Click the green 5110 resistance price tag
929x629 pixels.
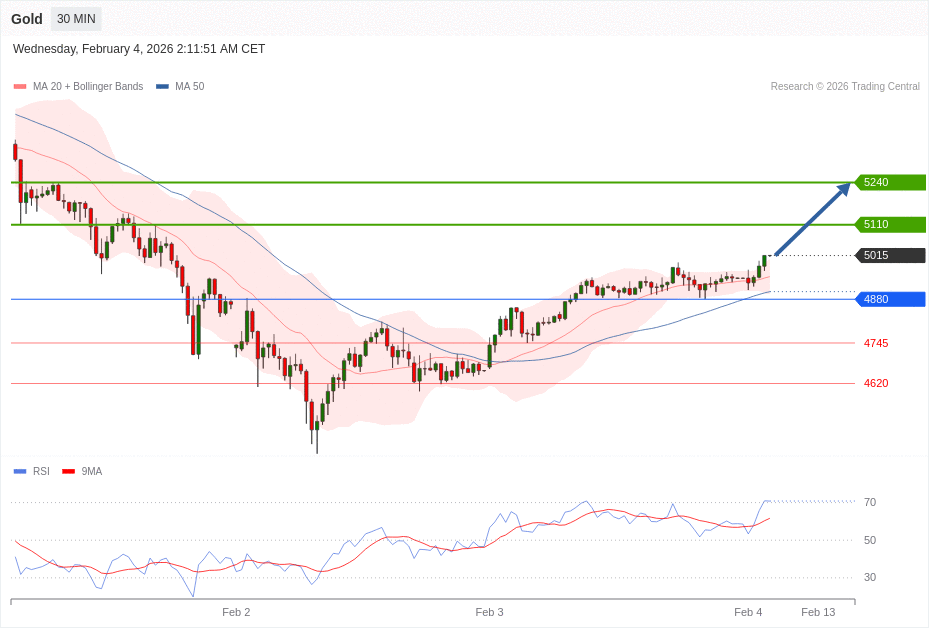[888, 224]
